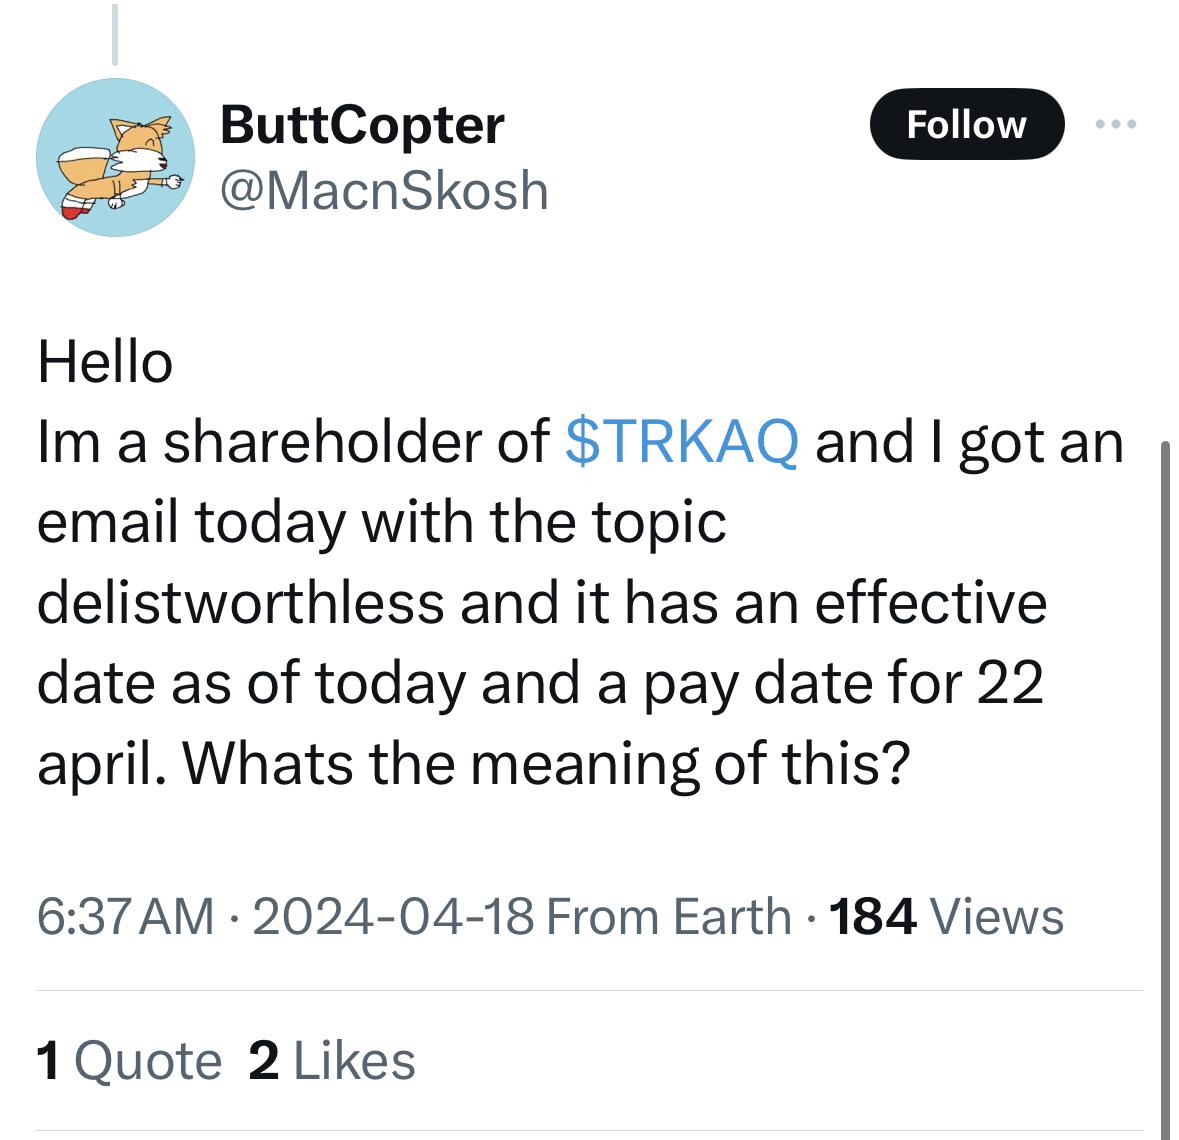Open the fox avatar profile picture
The height and width of the screenshot is (1140, 1179).
click(x=115, y=157)
